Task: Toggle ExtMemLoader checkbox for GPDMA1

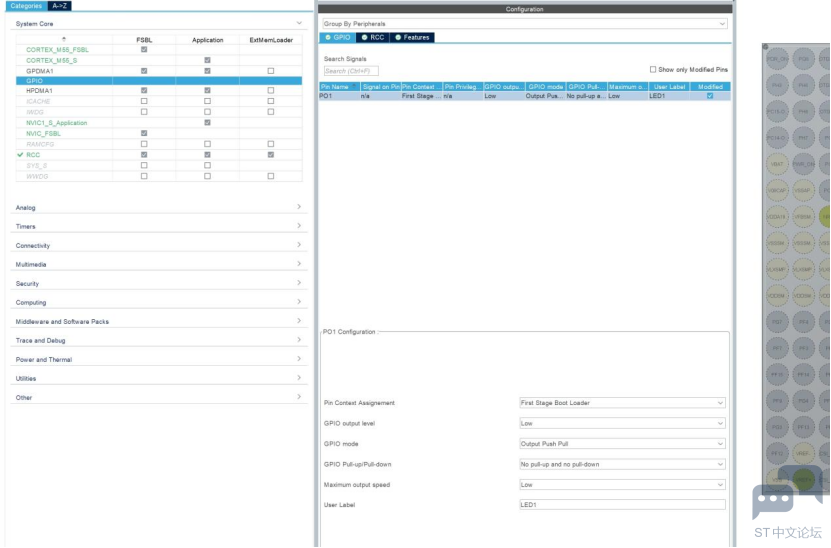Action: 271,70
